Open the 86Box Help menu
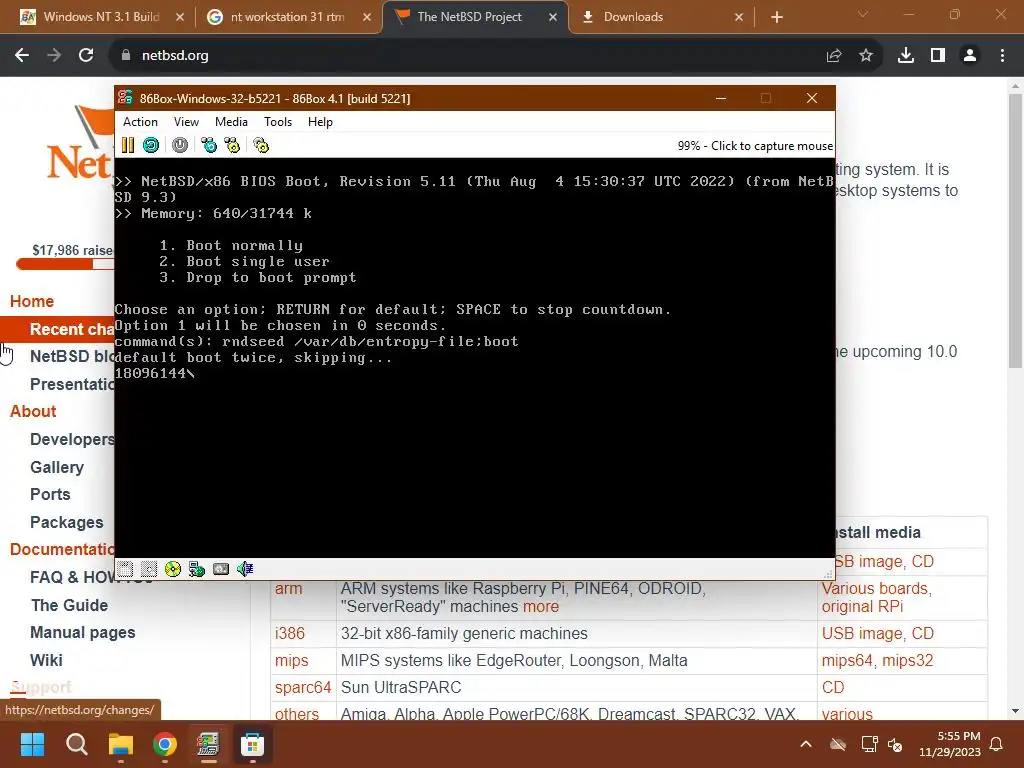Viewport: 1024px width, 768px height. (320, 121)
